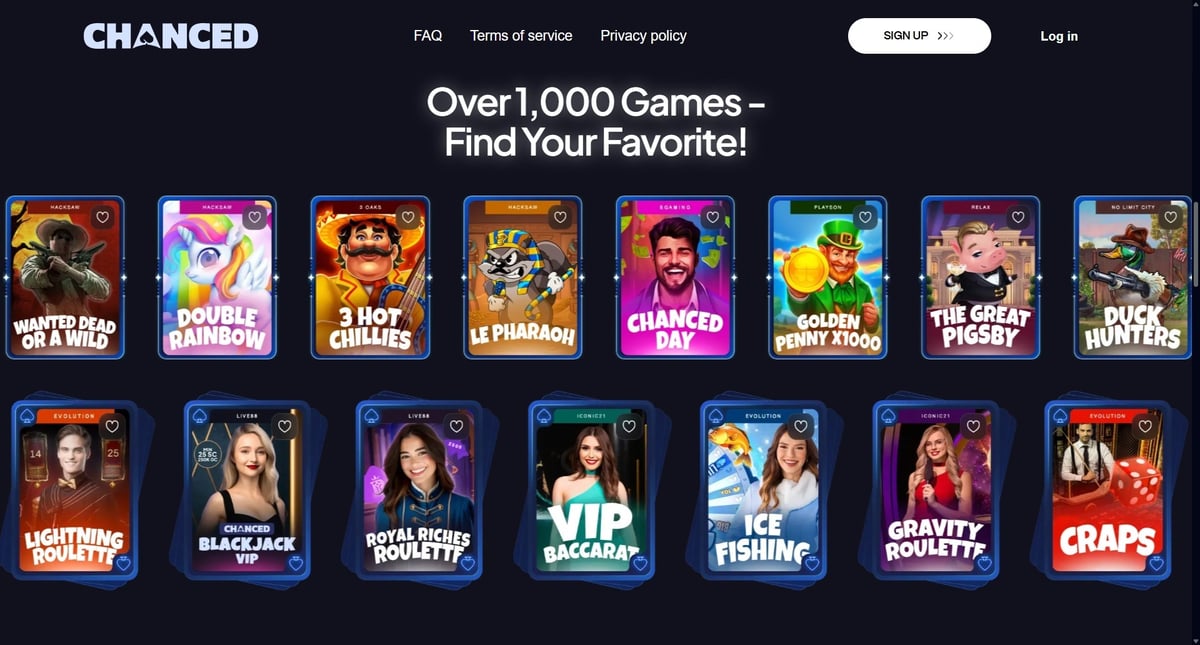The height and width of the screenshot is (645, 1200).
Task: Click the heart icon on Le Pharaoh
Action: click(x=560, y=217)
